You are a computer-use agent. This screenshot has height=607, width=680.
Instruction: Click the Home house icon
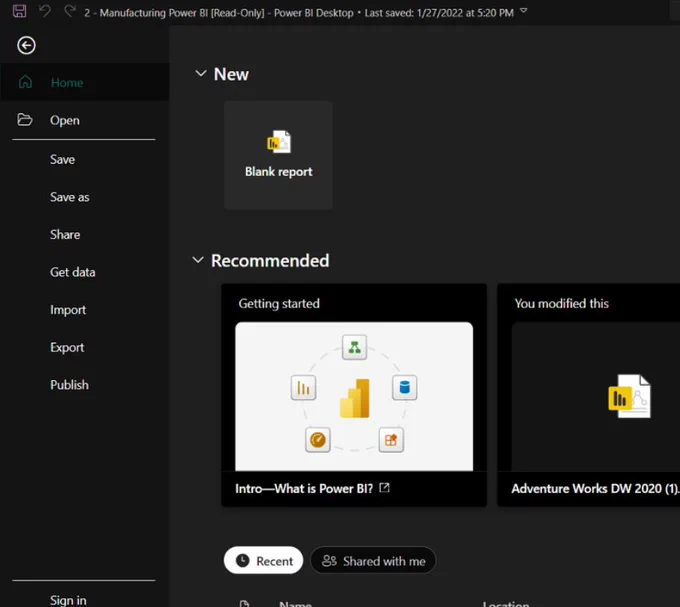[x=25, y=82]
